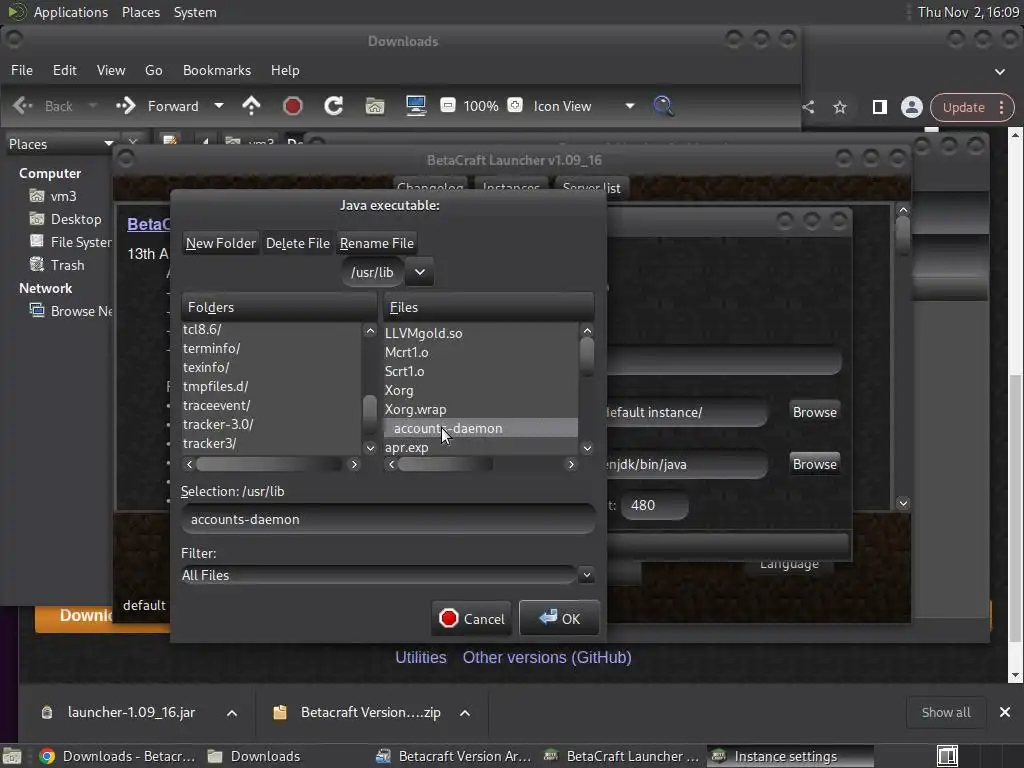This screenshot has width=1024, height=768.
Task: Open the File menu in Downloads window
Action: pyautogui.click(x=22, y=70)
